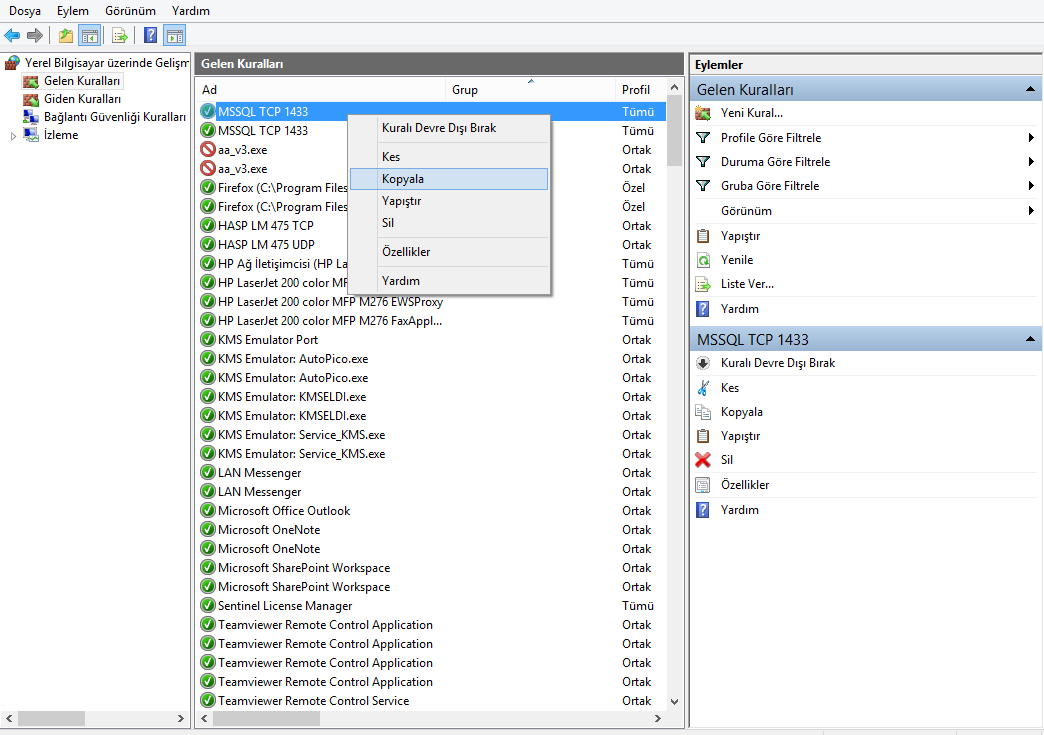Click the Yeni Kural icon in Eylemler
Screen dimensions: 1044x735
pos(703,113)
